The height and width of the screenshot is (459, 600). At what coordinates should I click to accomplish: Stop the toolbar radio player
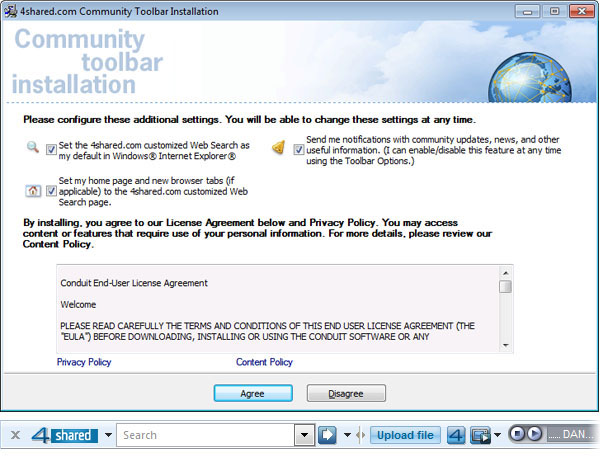[x=517, y=434]
